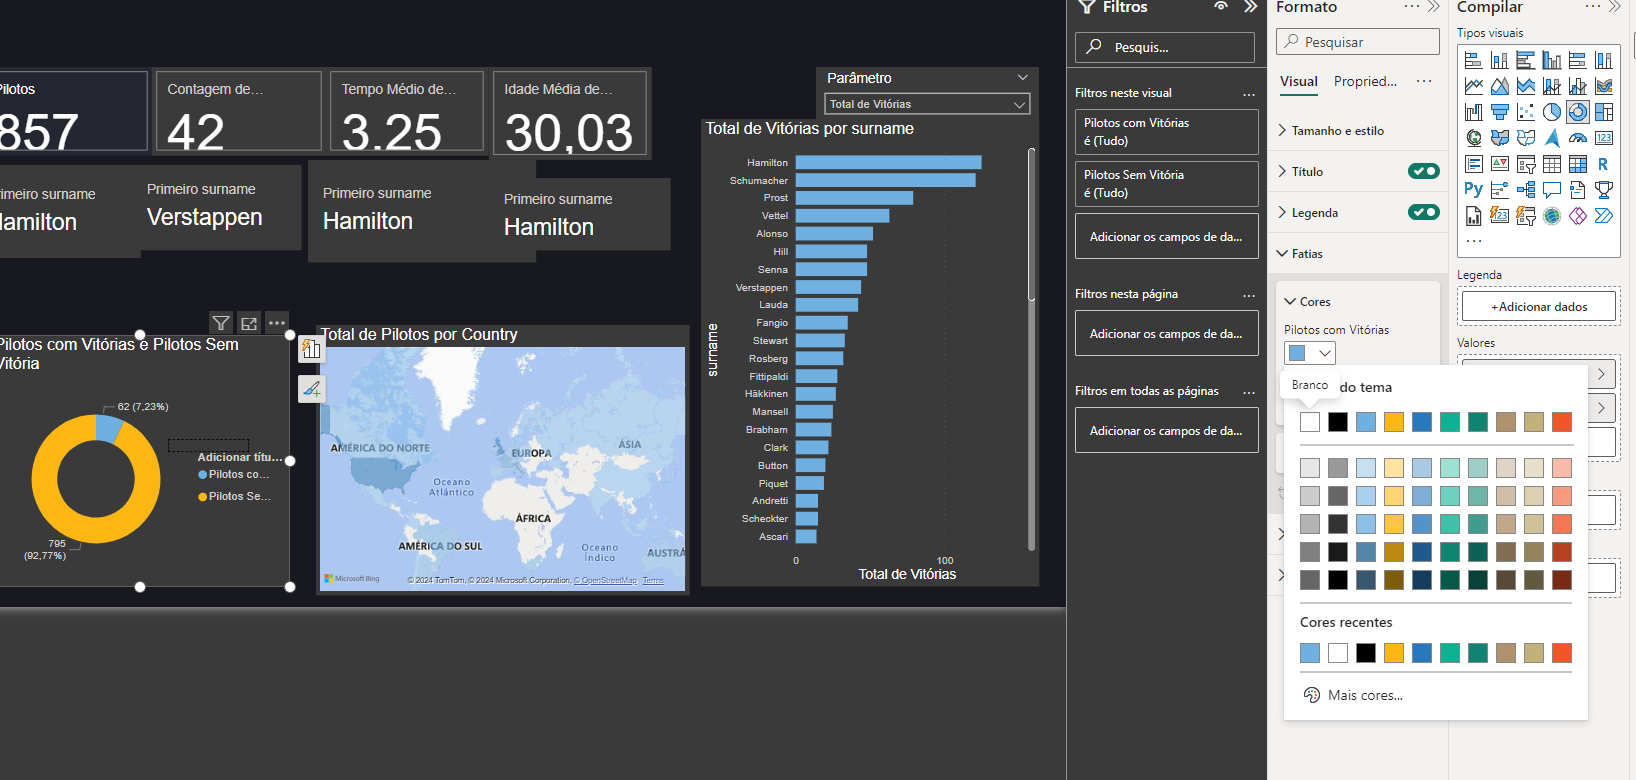
Task: Switch to the Propried... tab
Action: coord(1365,82)
